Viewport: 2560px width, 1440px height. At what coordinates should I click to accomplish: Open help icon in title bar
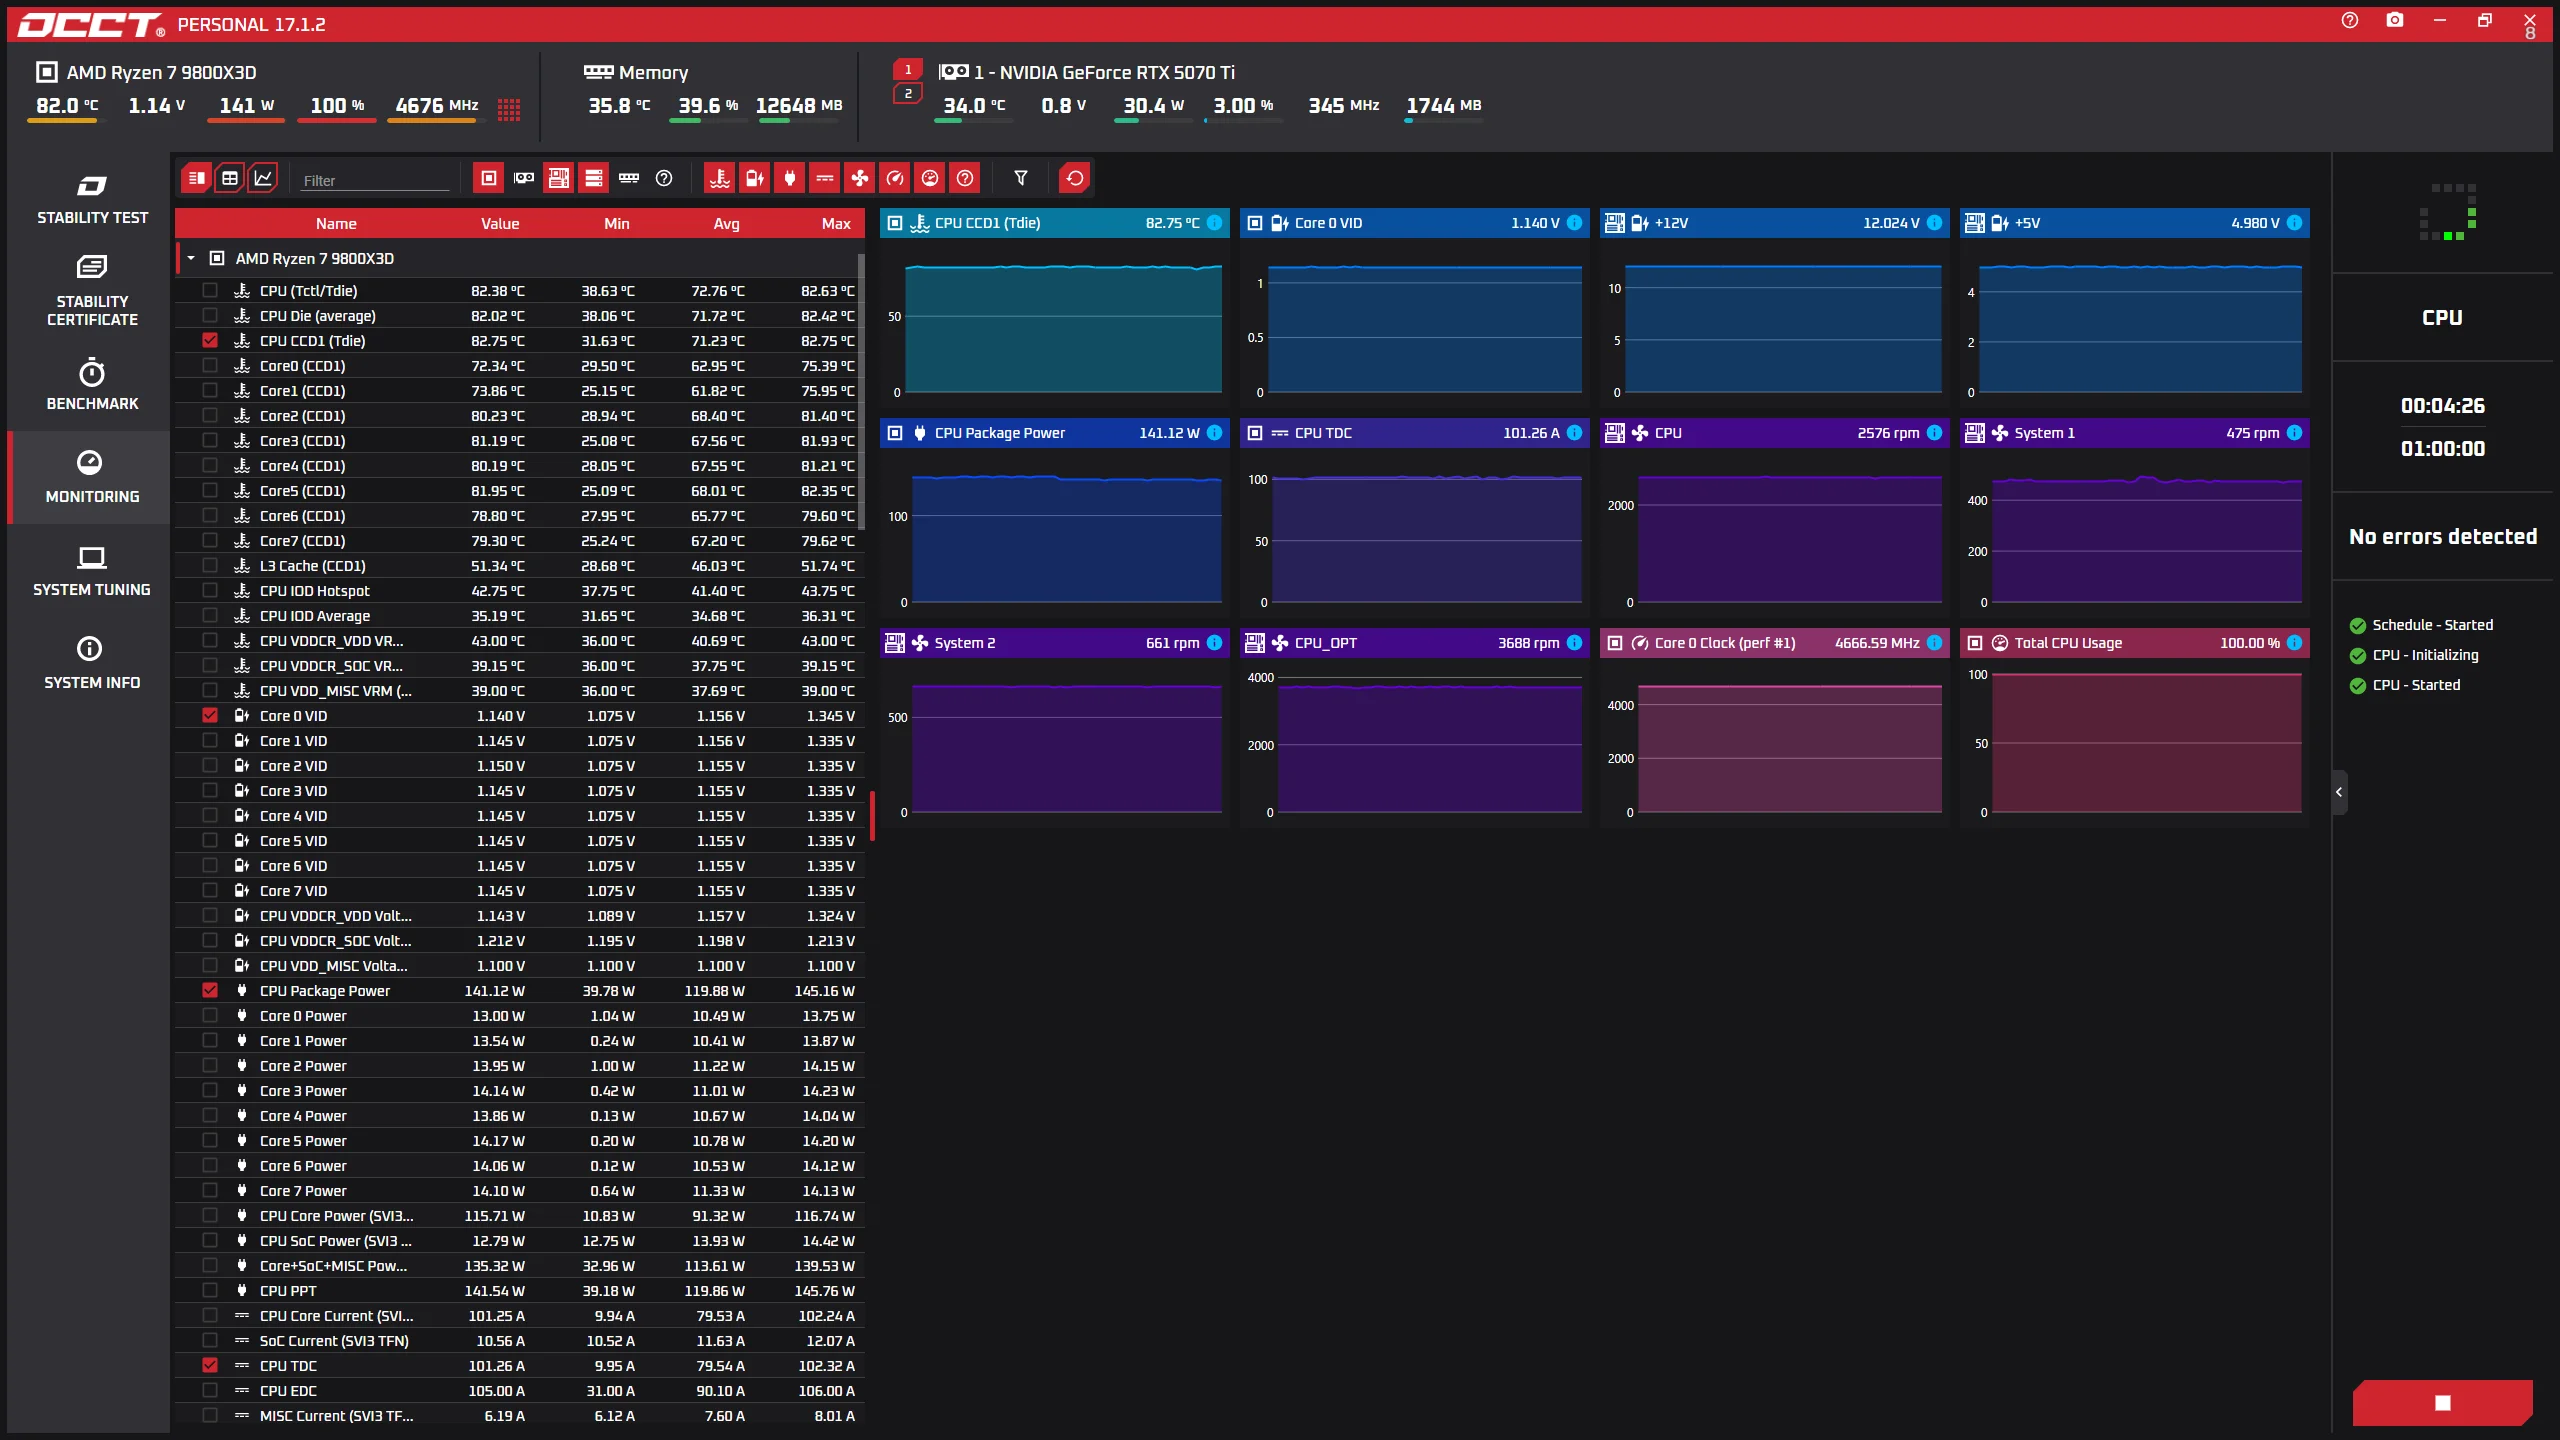2350,20
